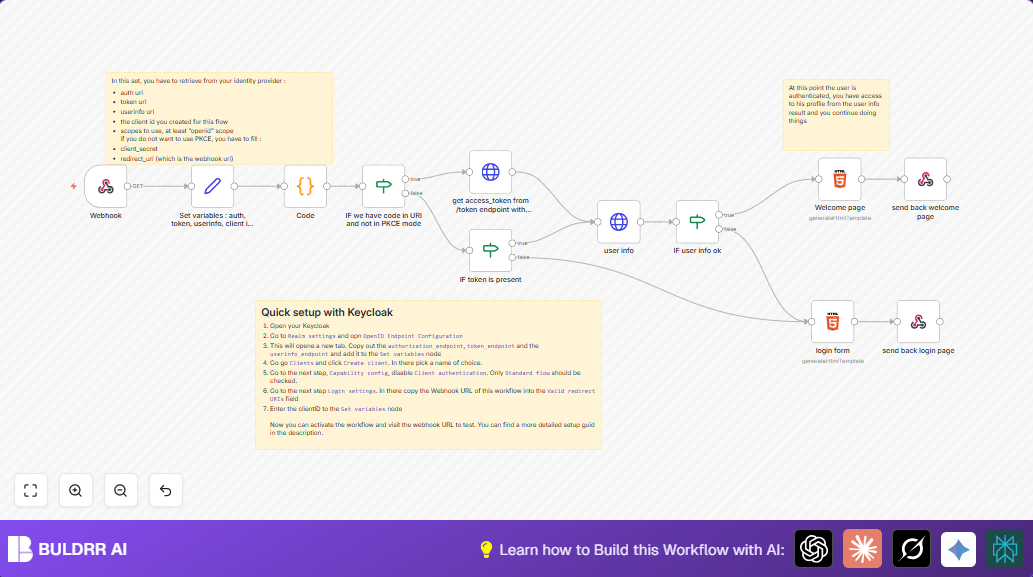
Task: Click the 'send back login page' label
Action: tap(918, 350)
